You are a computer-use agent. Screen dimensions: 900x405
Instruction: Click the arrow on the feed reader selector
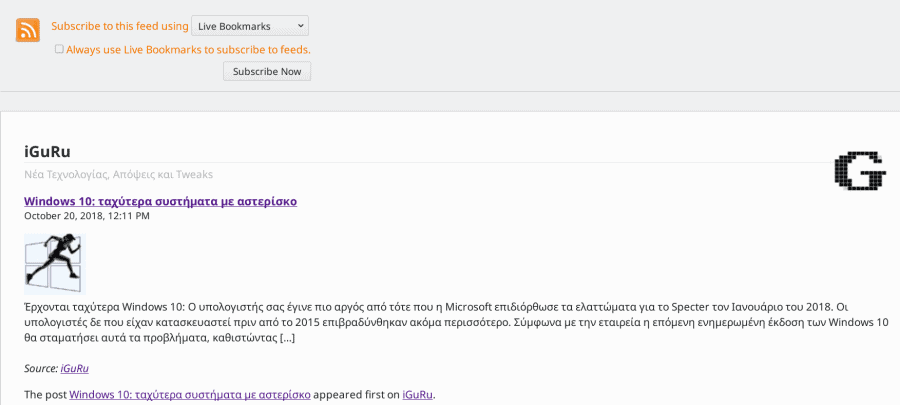302,26
